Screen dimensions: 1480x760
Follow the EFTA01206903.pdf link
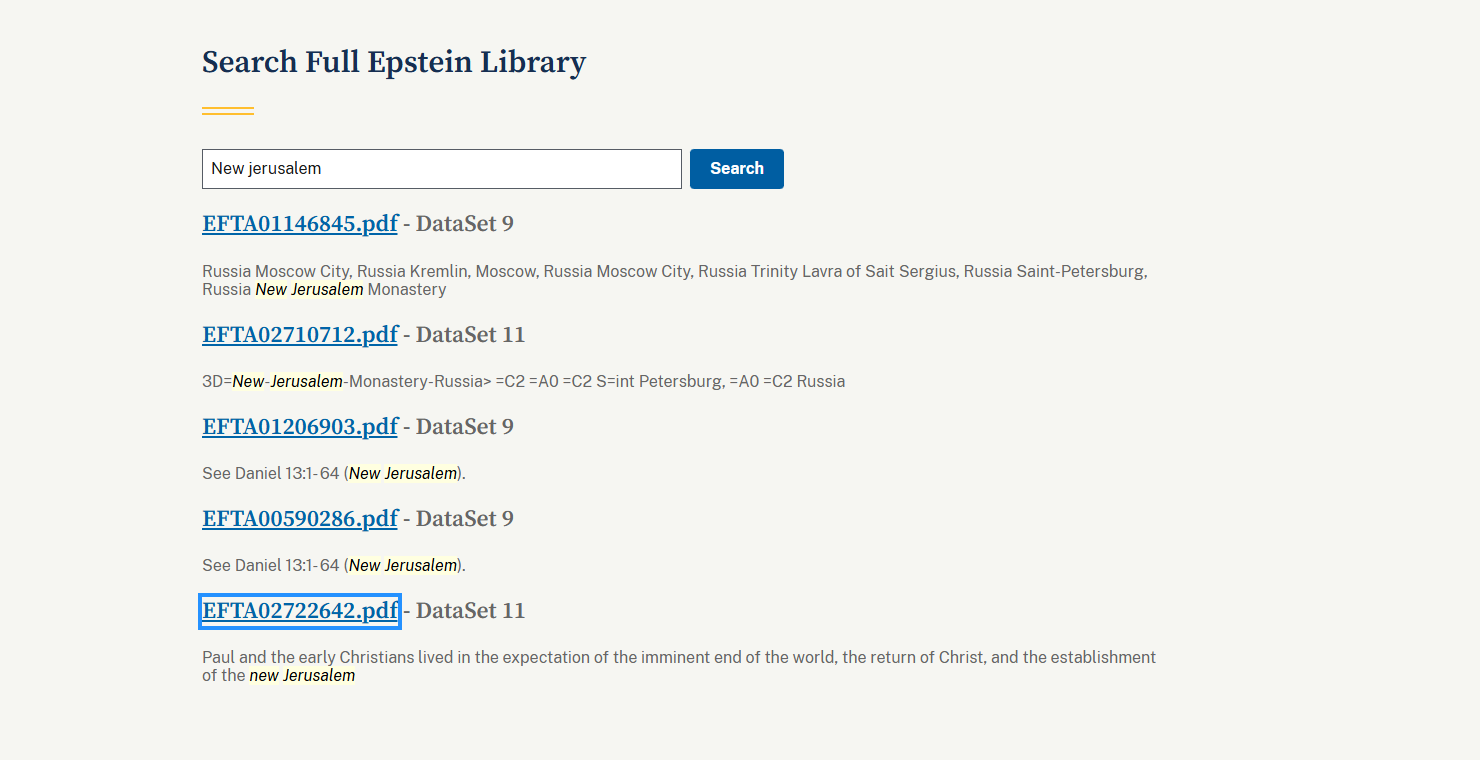pos(300,427)
